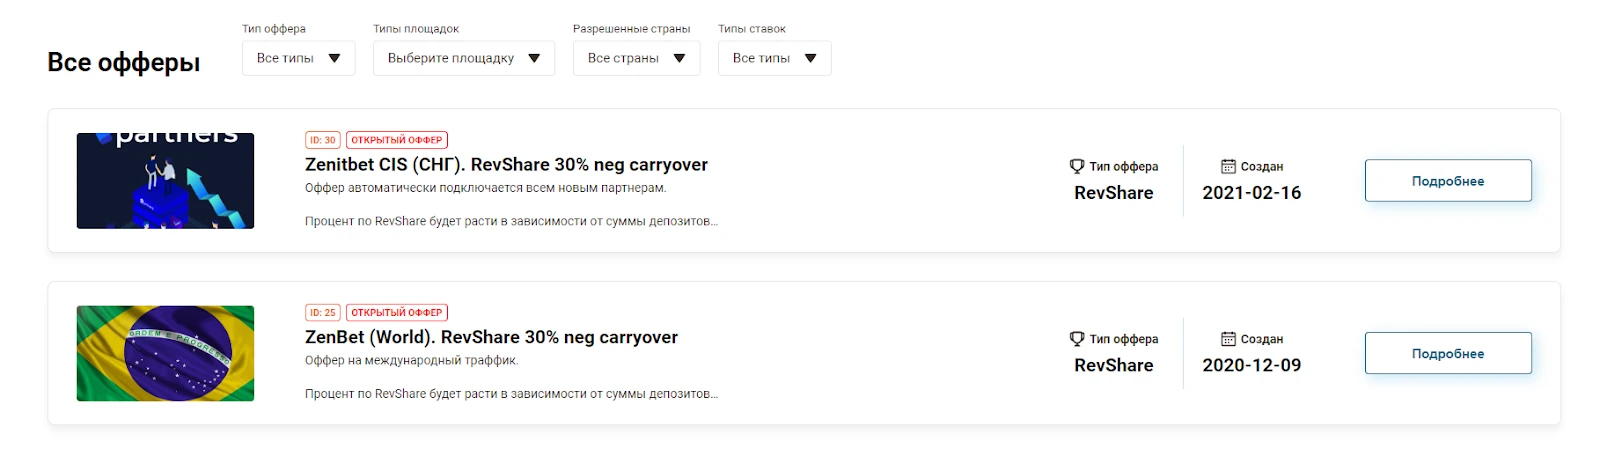Click the 'ID: 25' badge
1600x449 pixels.
click(x=323, y=313)
